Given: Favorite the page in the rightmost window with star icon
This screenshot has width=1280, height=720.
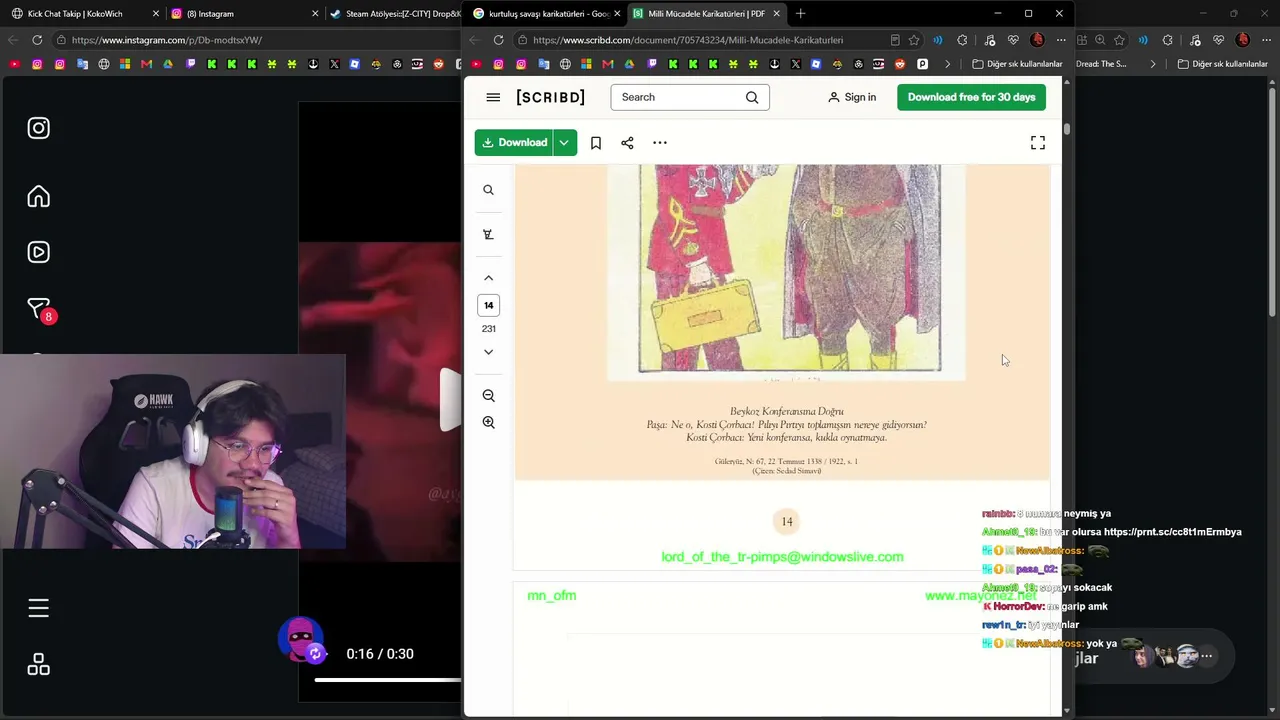Looking at the screenshot, I should coord(1119,40).
